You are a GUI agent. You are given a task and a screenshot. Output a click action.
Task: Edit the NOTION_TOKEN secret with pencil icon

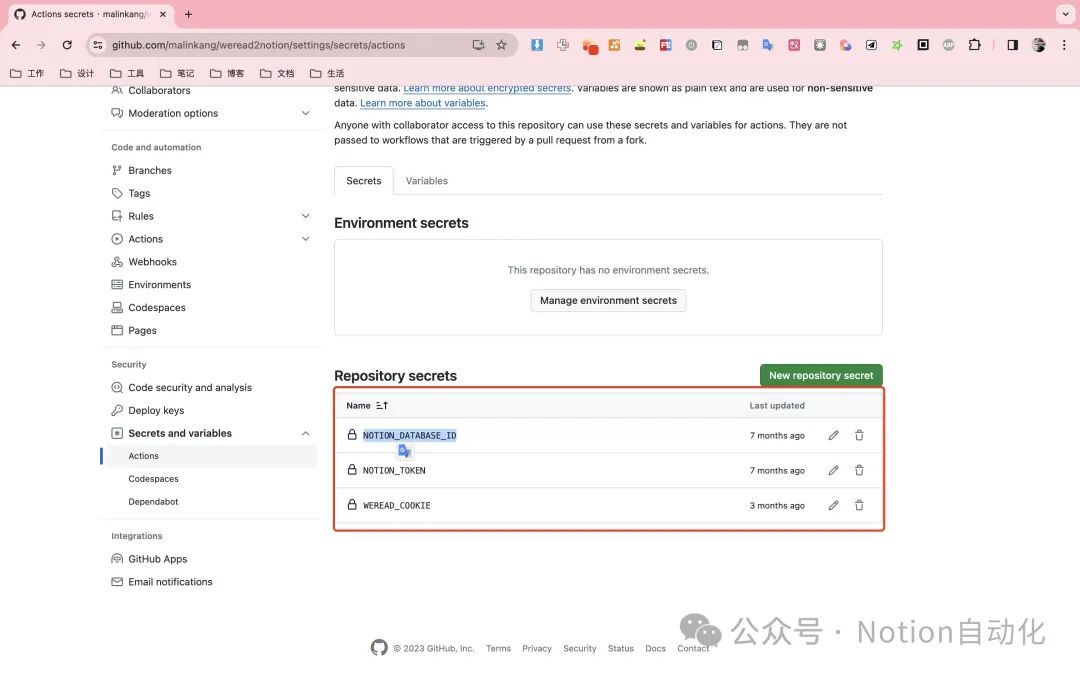(833, 470)
